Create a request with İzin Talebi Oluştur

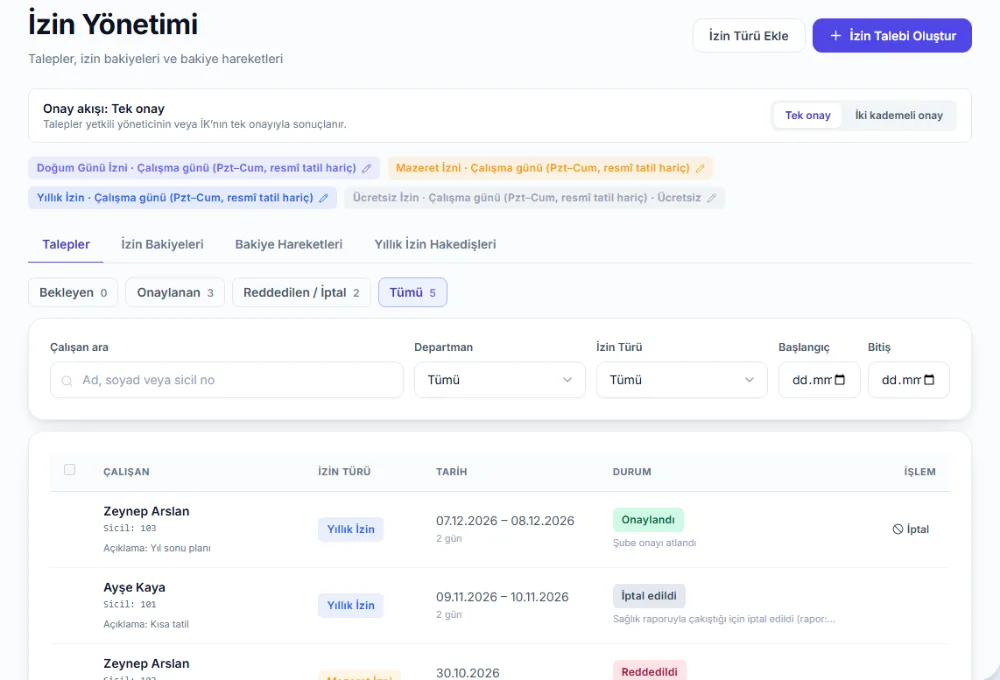[x=892, y=36]
